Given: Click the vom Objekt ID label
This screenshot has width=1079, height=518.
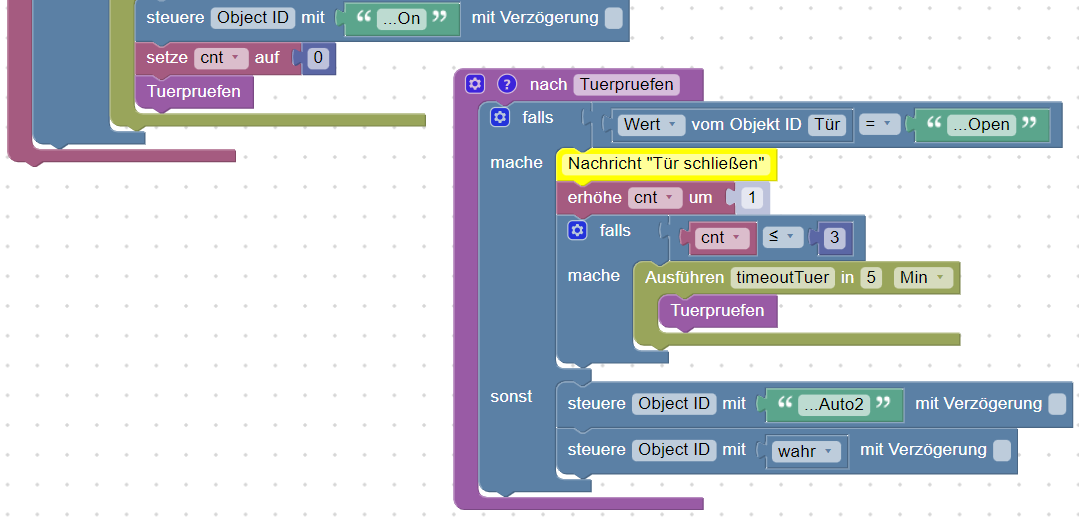Looking at the screenshot, I should [747, 125].
